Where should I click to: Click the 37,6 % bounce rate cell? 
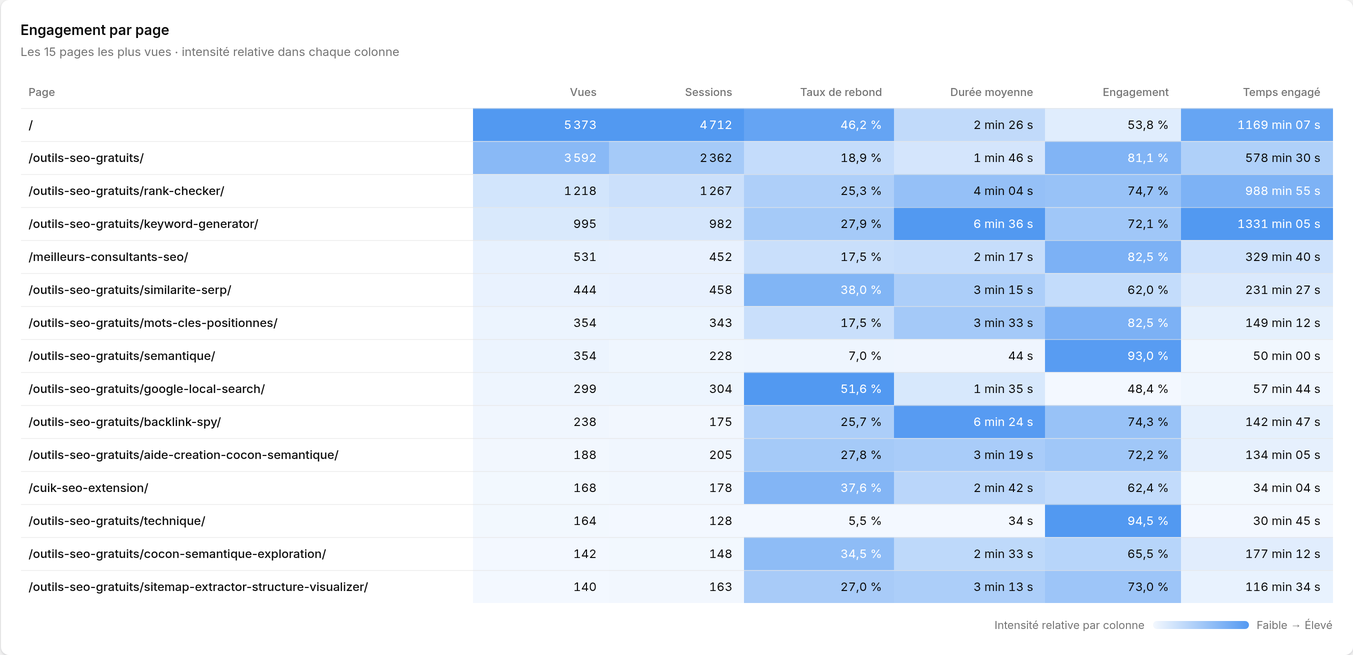coord(819,488)
